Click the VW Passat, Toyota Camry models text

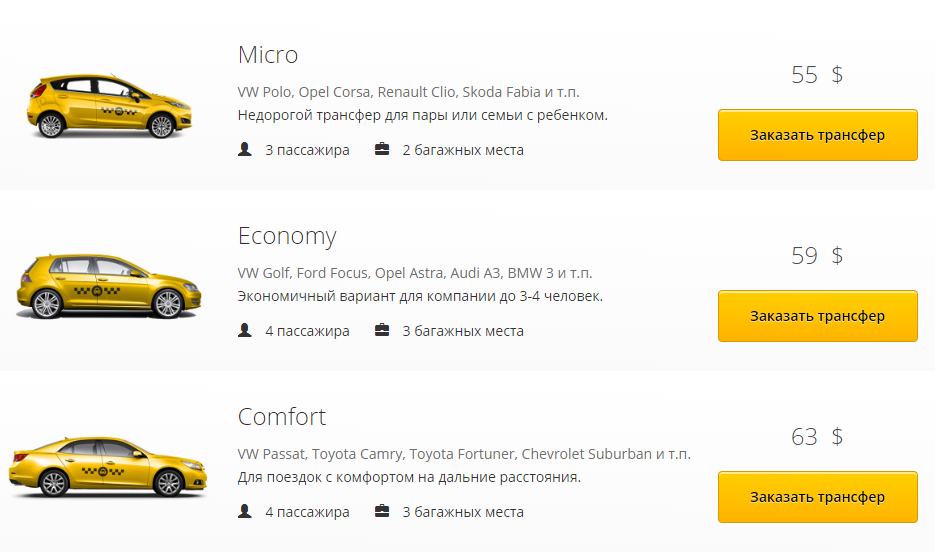click(x=464, y=454)
